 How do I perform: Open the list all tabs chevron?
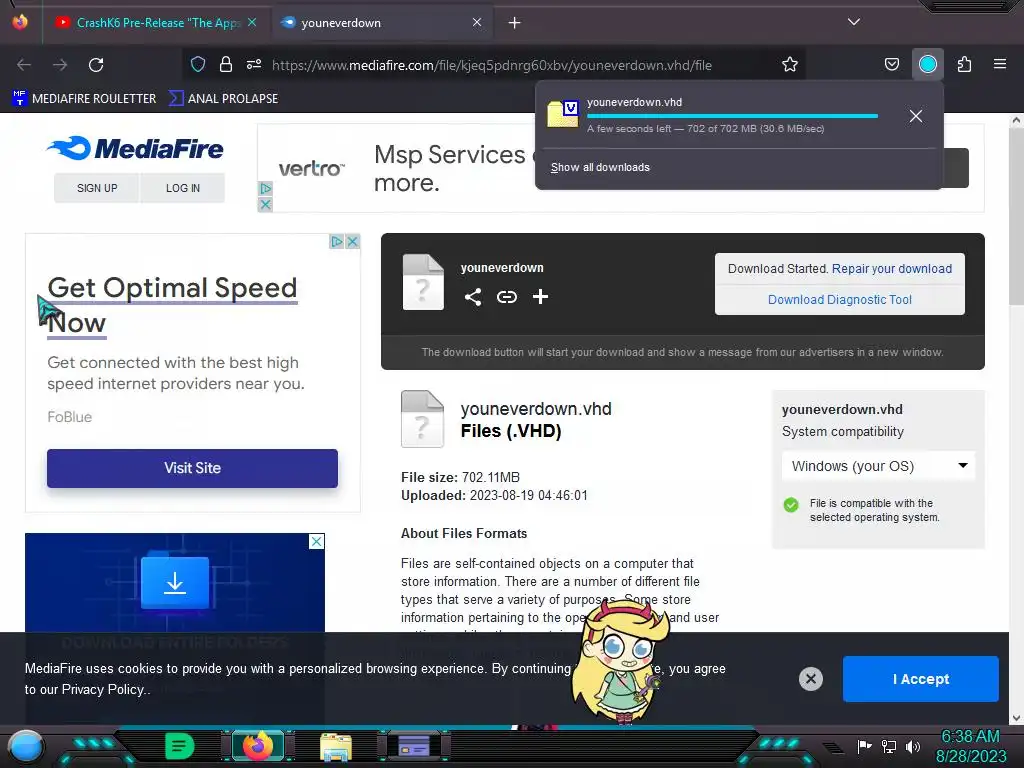click(854, 22)
